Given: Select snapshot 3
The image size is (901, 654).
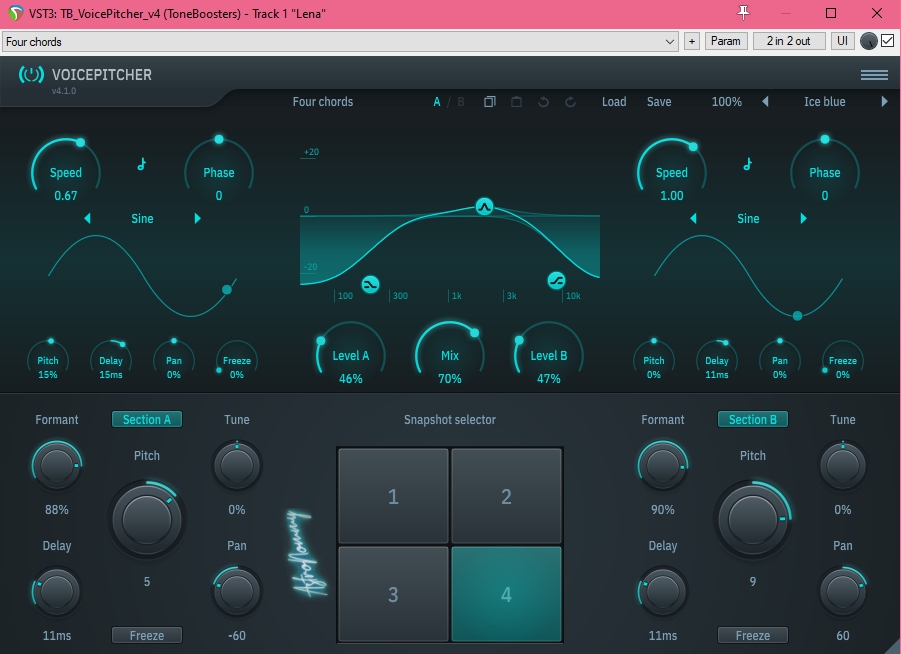Looking at the screenshot, I should [393, 594].
